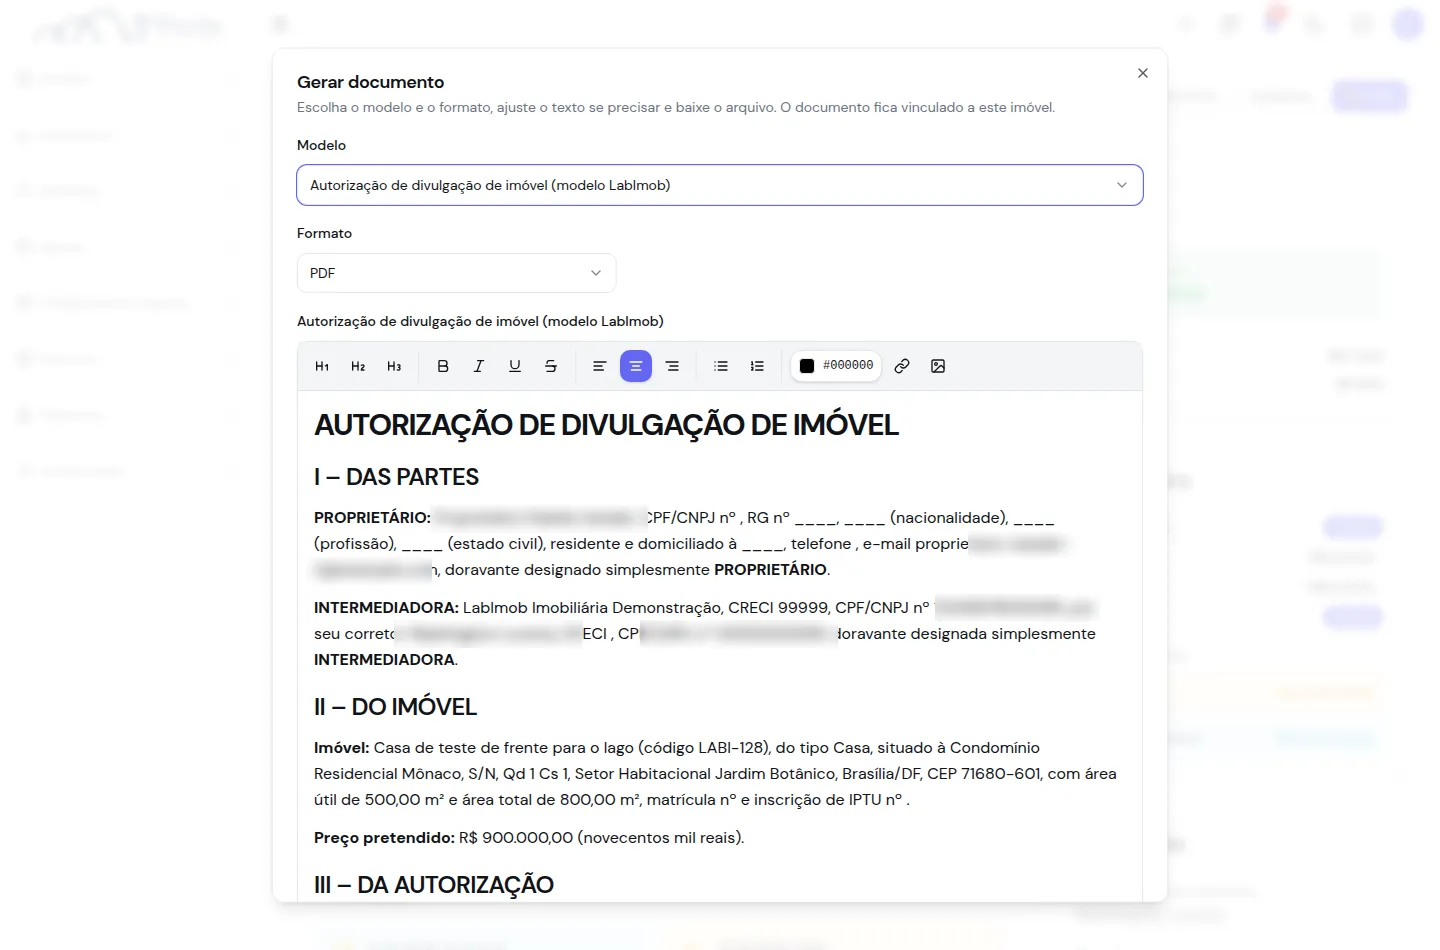Toggle underline formatting
Viewport: 1440px width, 950px height.
(515, 366)
